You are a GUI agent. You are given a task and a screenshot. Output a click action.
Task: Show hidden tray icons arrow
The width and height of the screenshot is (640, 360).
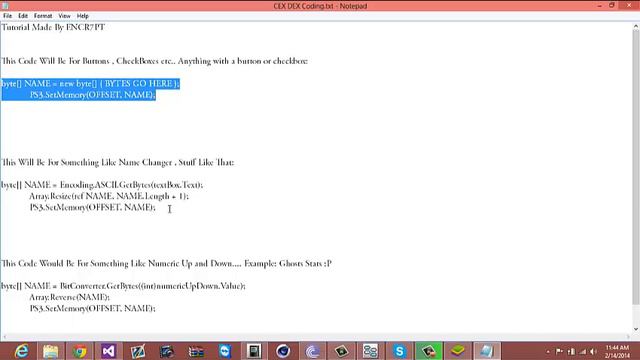coord(548,351)
